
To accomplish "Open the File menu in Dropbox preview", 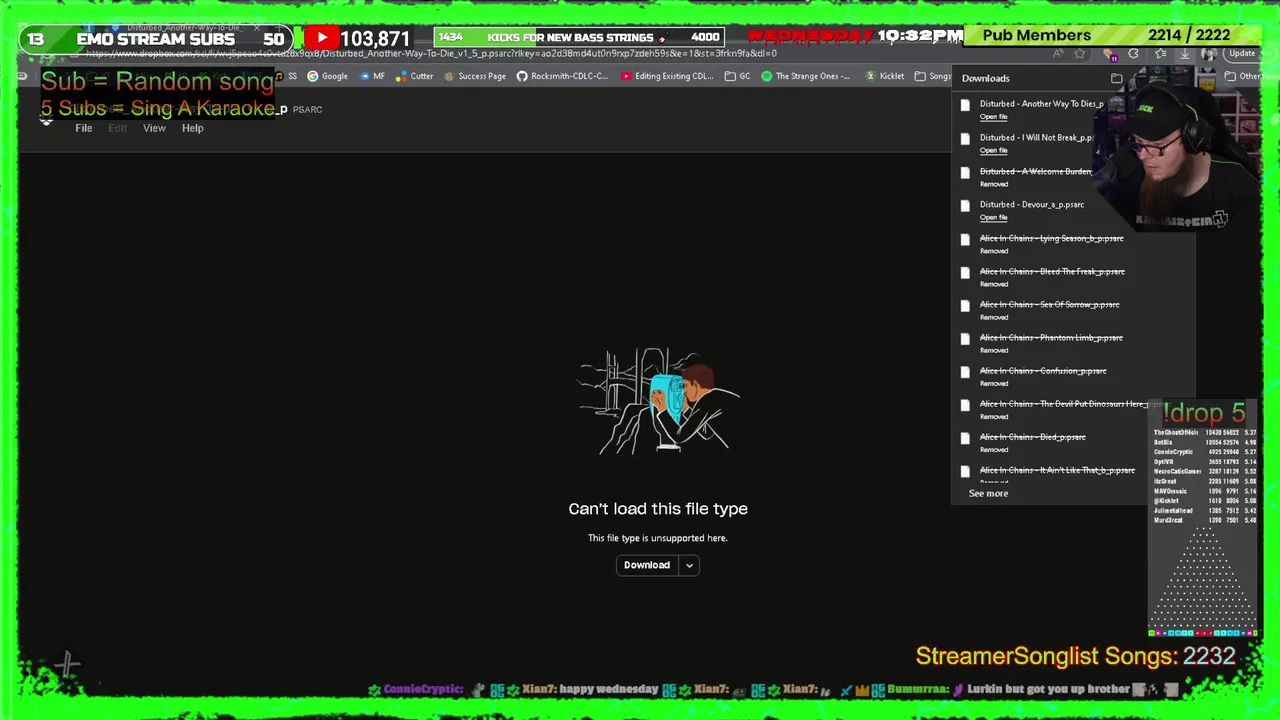I will click(84, 128).
